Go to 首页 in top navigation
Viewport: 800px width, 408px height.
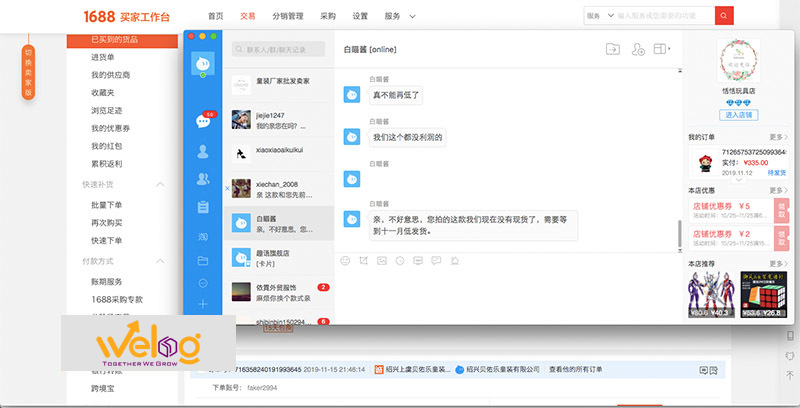click(x=215, y=16)
